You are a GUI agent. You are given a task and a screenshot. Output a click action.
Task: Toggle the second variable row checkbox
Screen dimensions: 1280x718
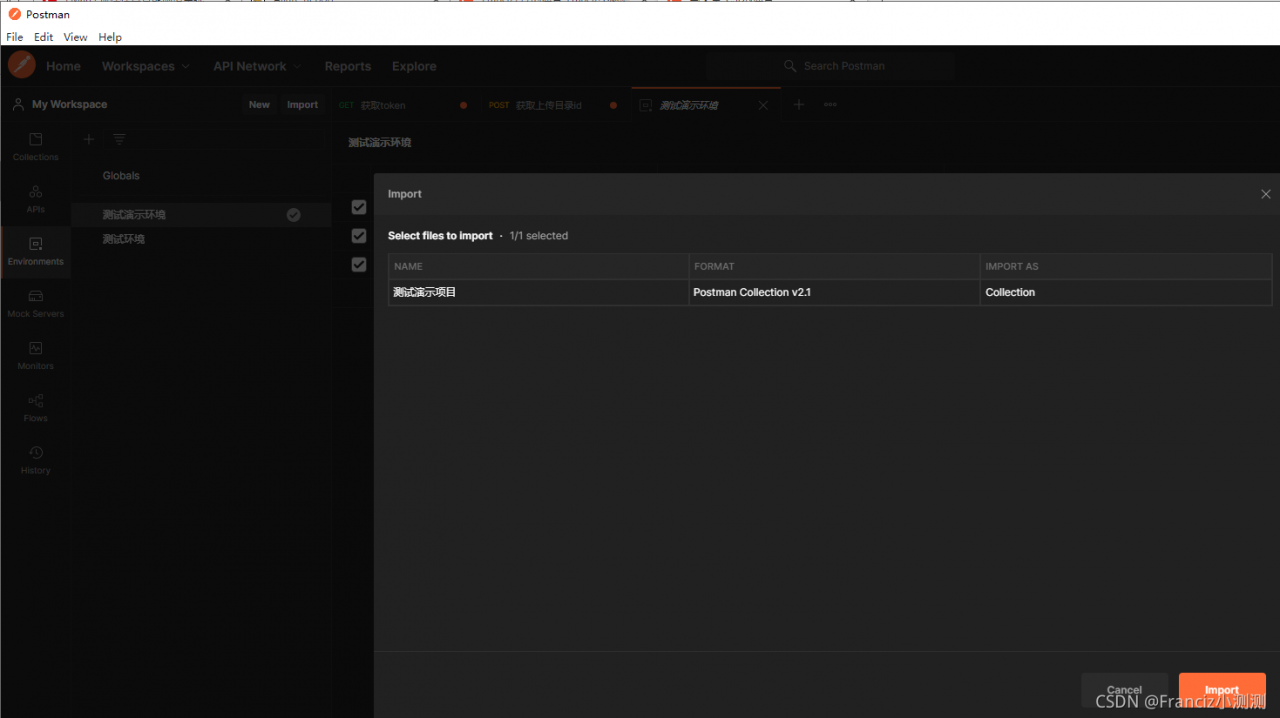pyautogui.click(x=359, y=235)
